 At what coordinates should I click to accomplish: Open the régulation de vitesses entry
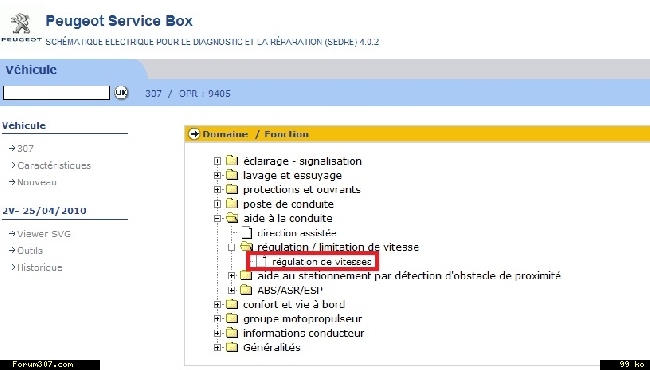tap(322, 262)
